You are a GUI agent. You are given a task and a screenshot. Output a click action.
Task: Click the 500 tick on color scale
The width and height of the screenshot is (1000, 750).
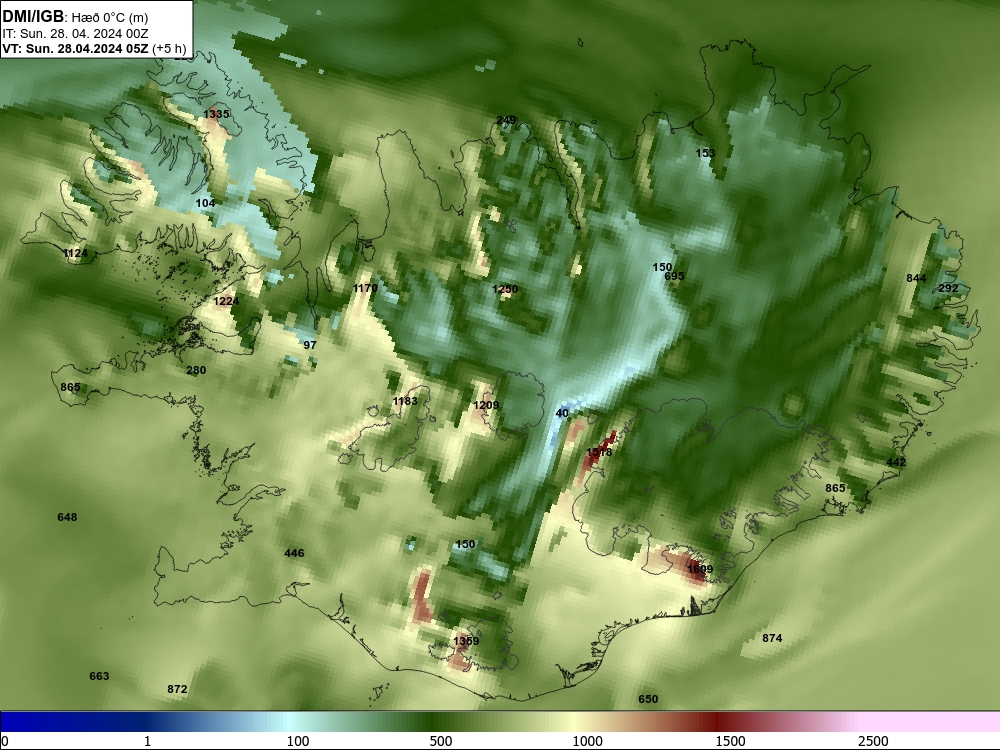[441, 741]
